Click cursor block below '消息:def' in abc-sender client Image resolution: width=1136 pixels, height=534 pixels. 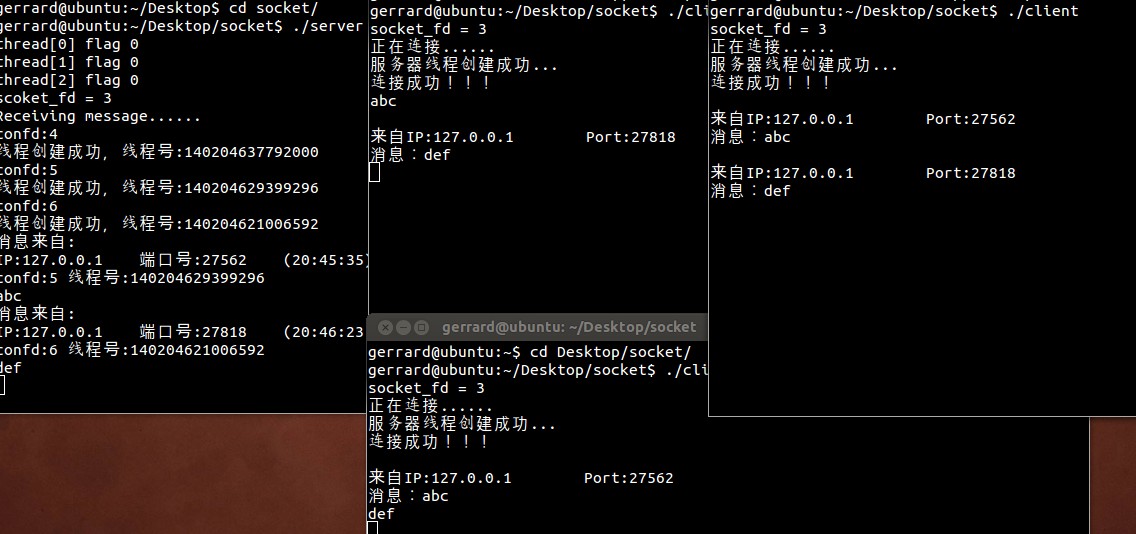(375, 172)
